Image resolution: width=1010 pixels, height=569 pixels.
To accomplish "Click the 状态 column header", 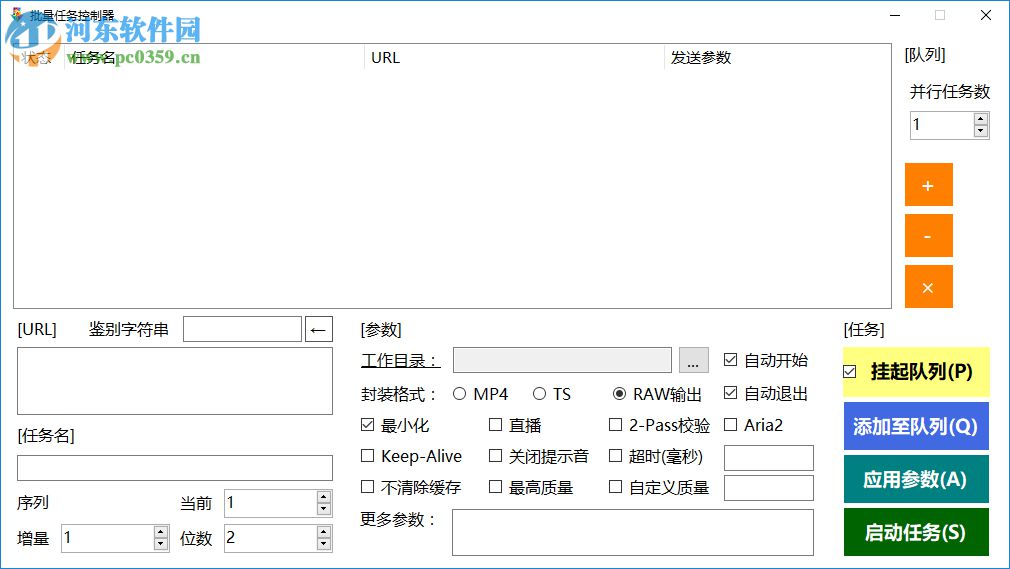I will click(x=39, y=57).
